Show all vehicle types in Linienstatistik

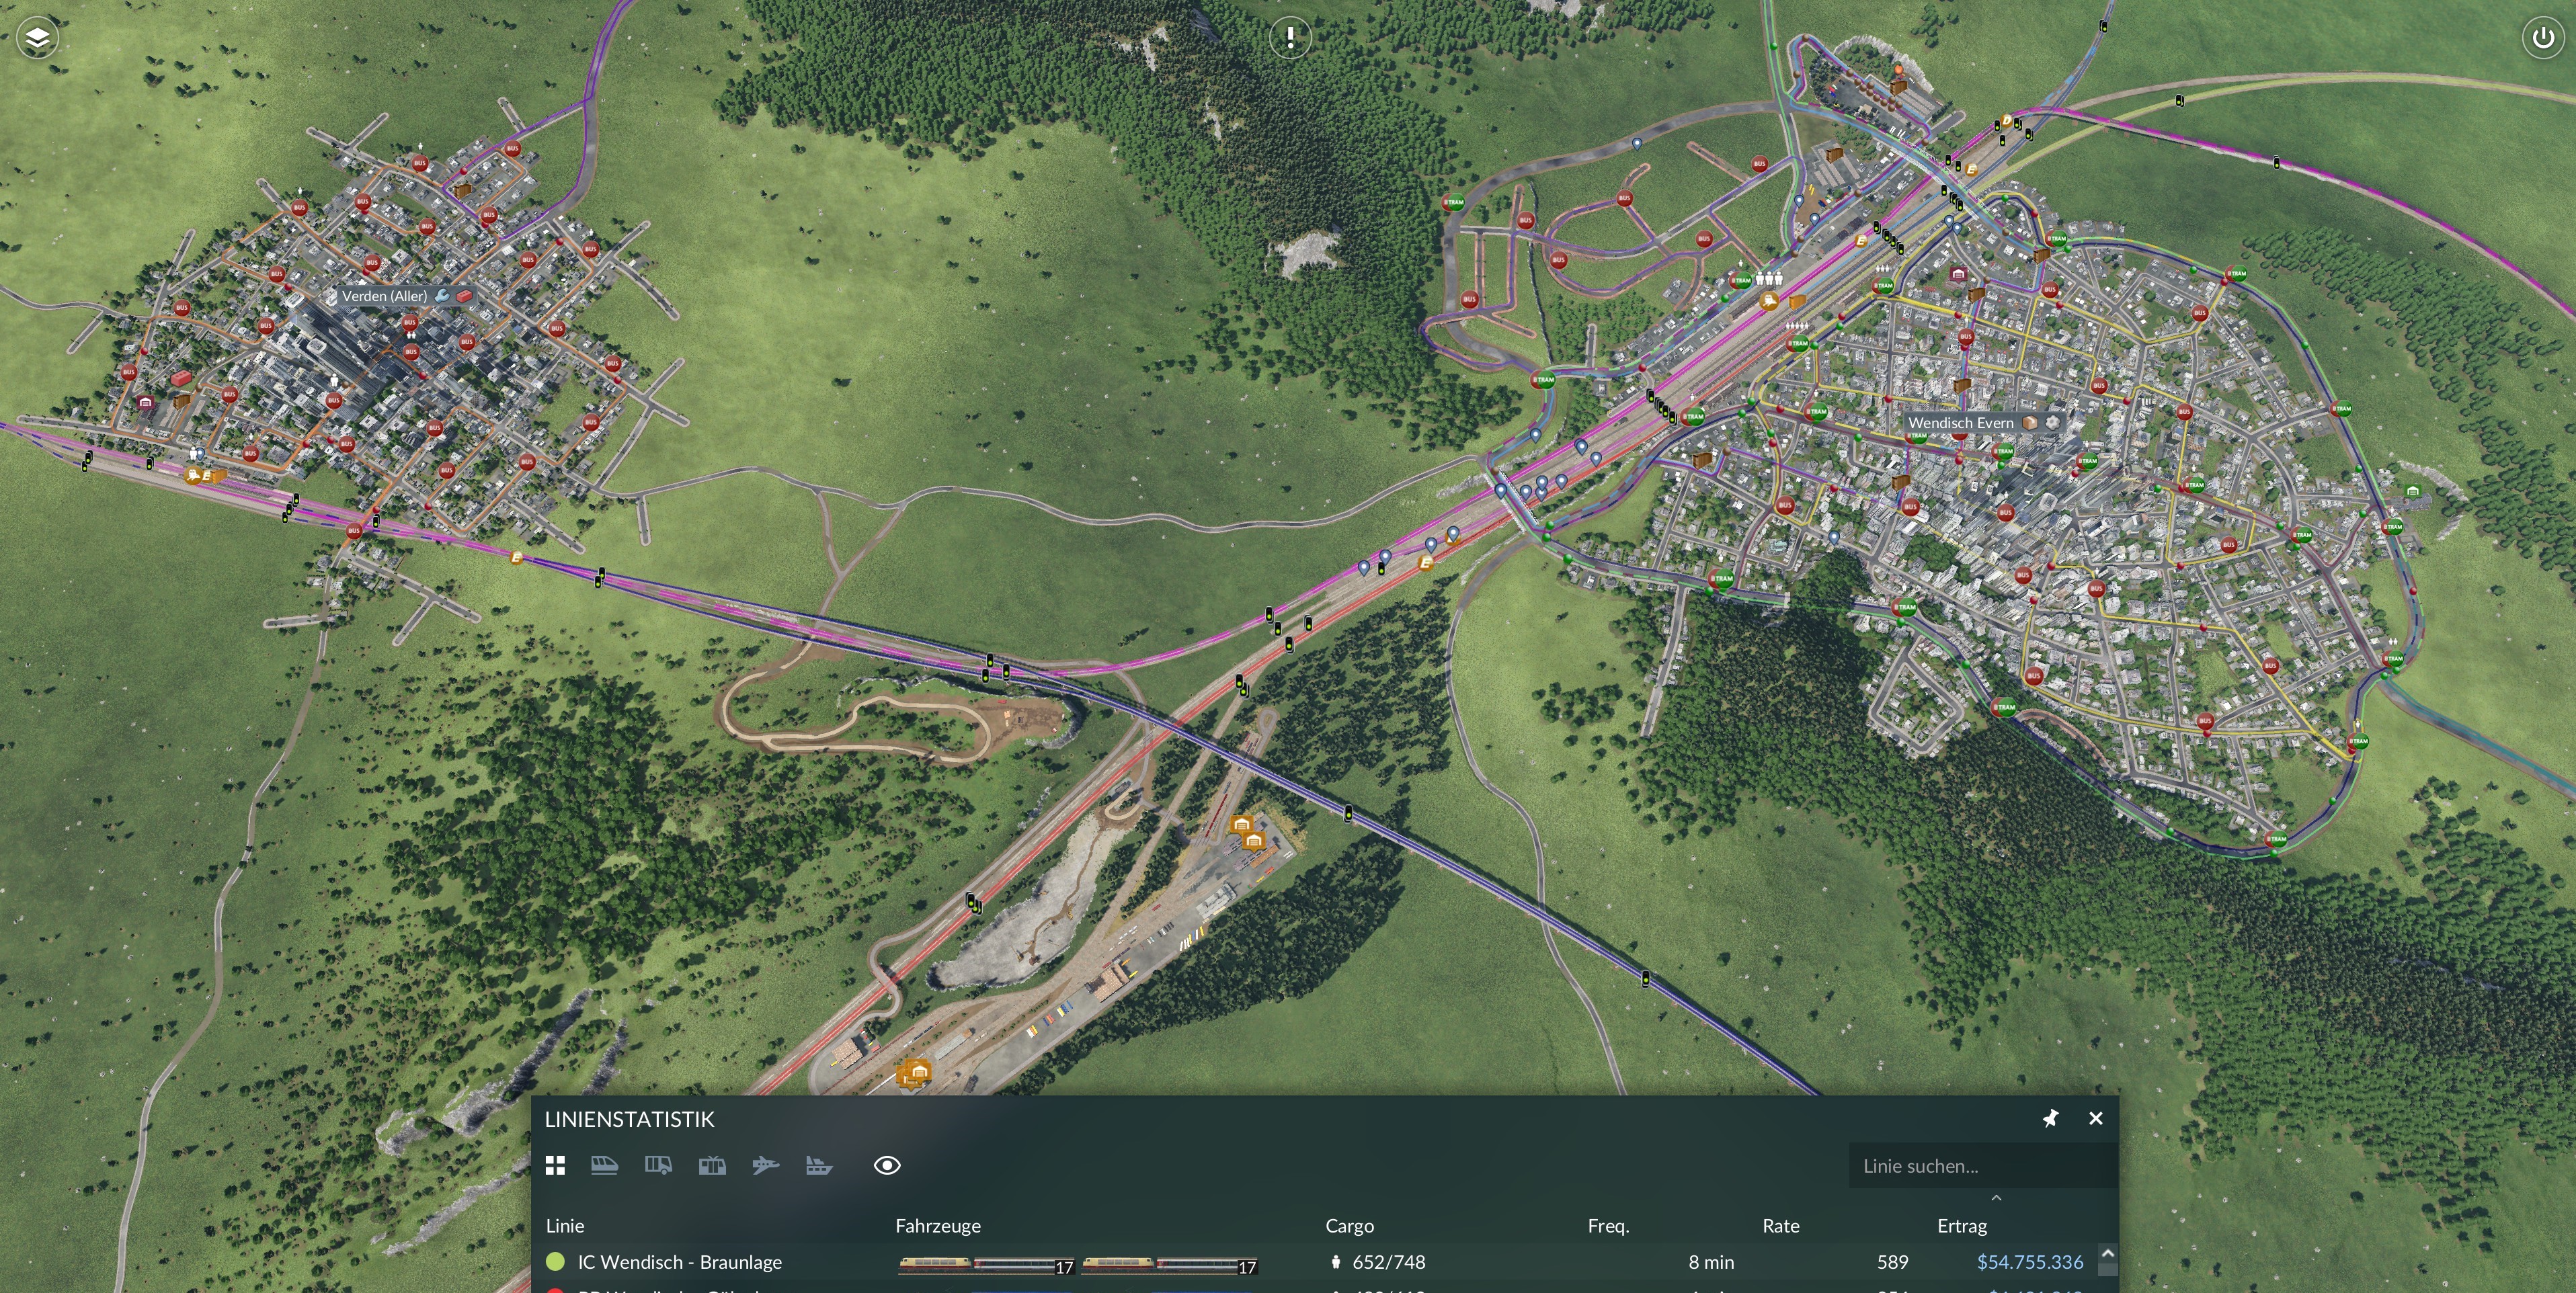(x=555, y=1165)
